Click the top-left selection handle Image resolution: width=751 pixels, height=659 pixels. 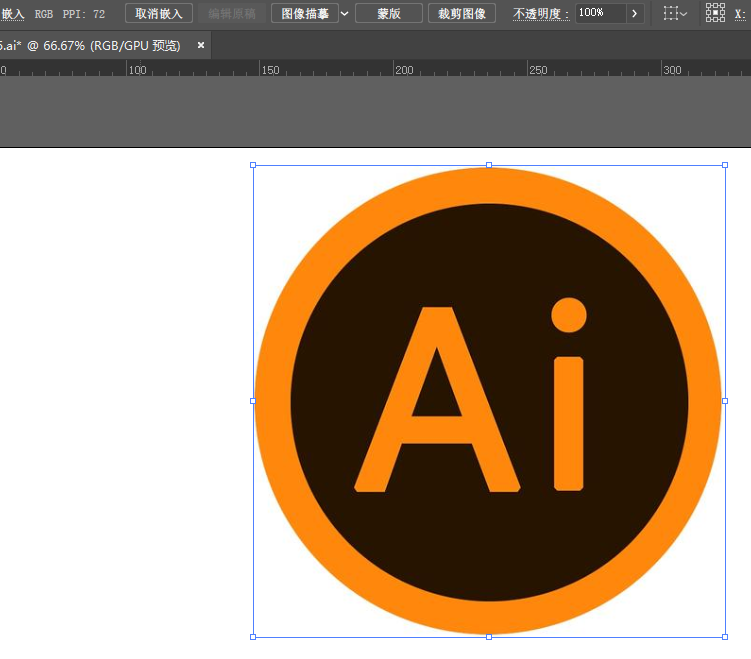click(x=253, y=165)
